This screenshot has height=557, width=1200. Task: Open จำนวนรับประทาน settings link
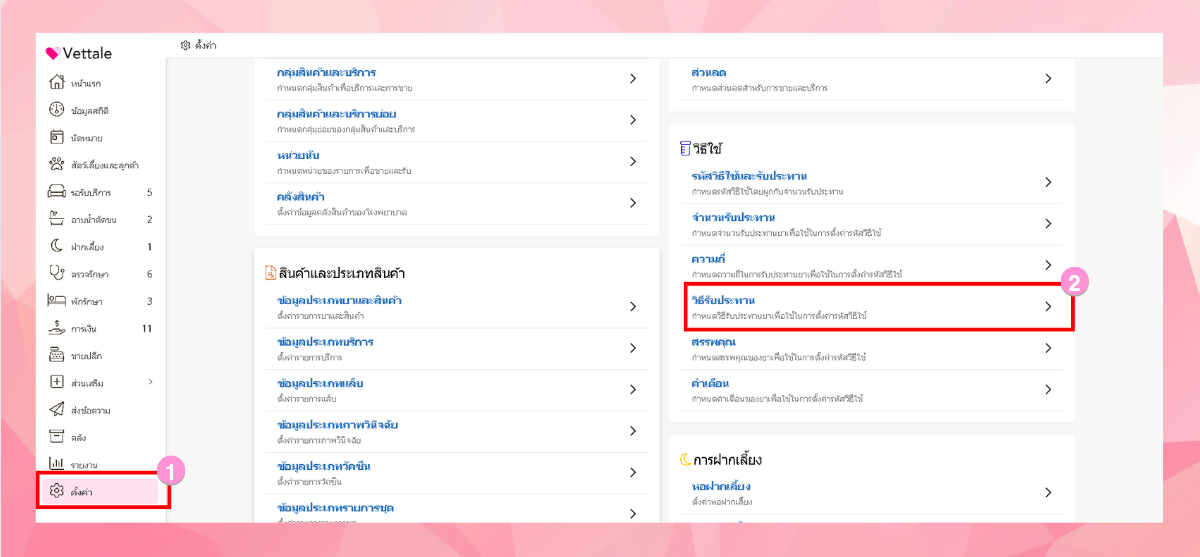pyautogui.click(x=734, y=218)
